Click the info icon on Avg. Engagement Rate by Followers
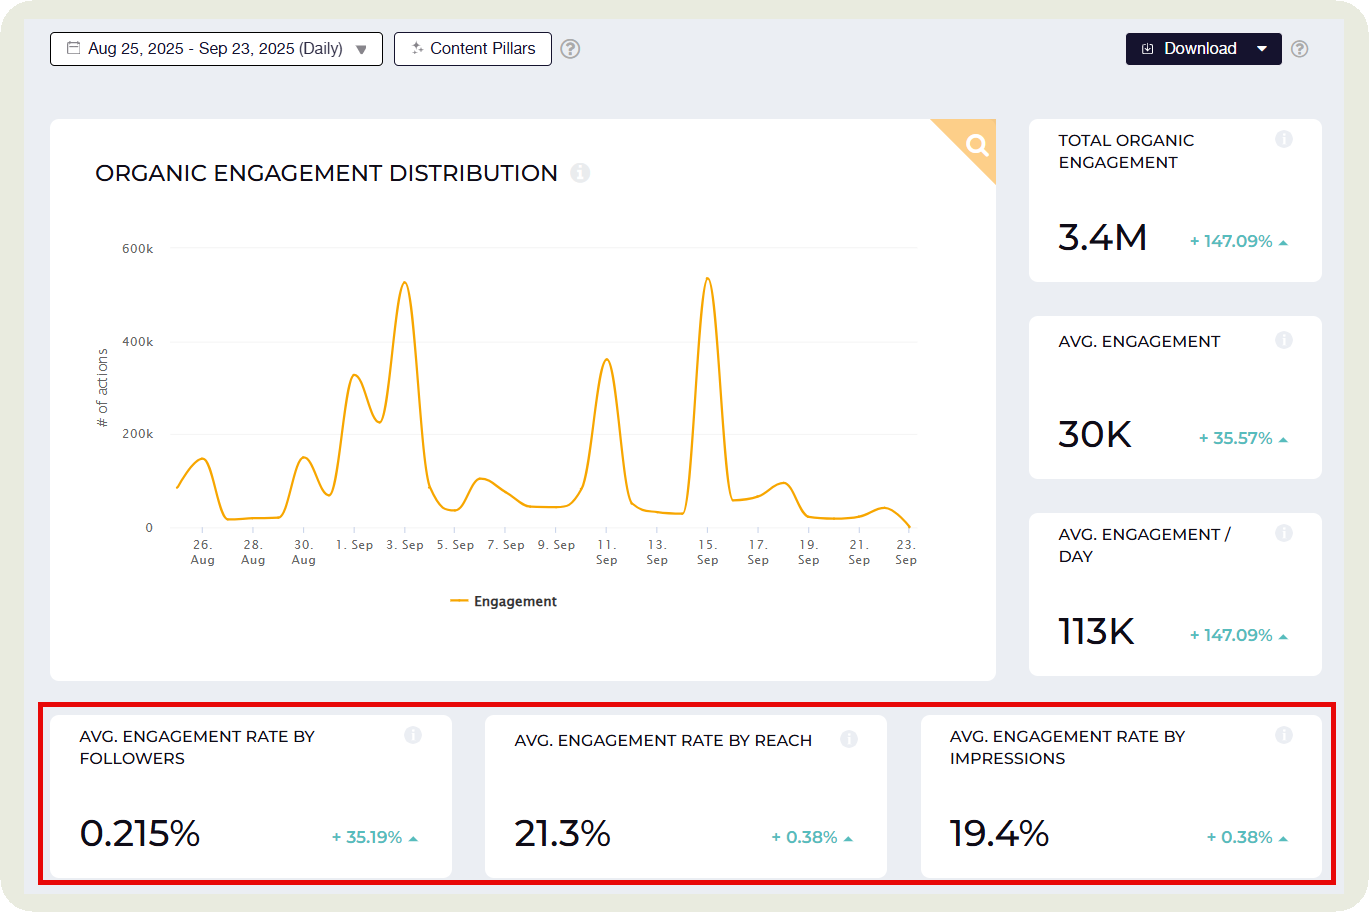 pos(413,735)
